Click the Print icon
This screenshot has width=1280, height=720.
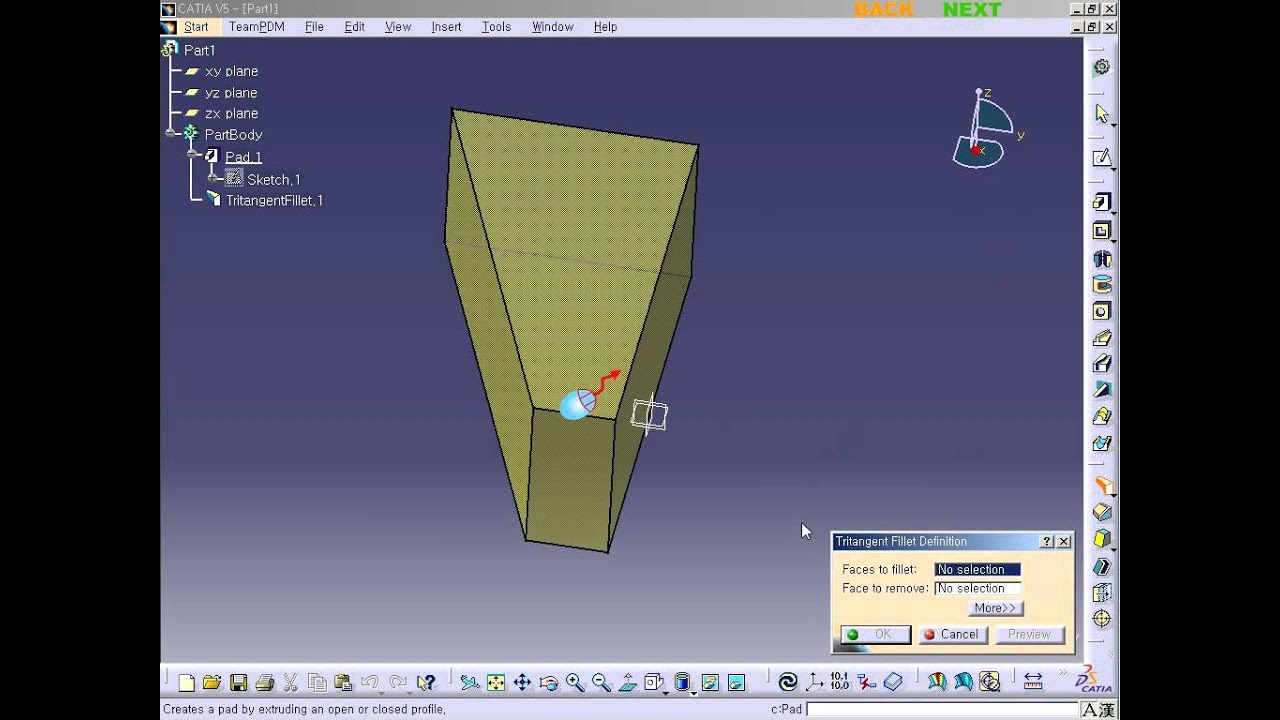pyautogui.click(x=265, y=683)
